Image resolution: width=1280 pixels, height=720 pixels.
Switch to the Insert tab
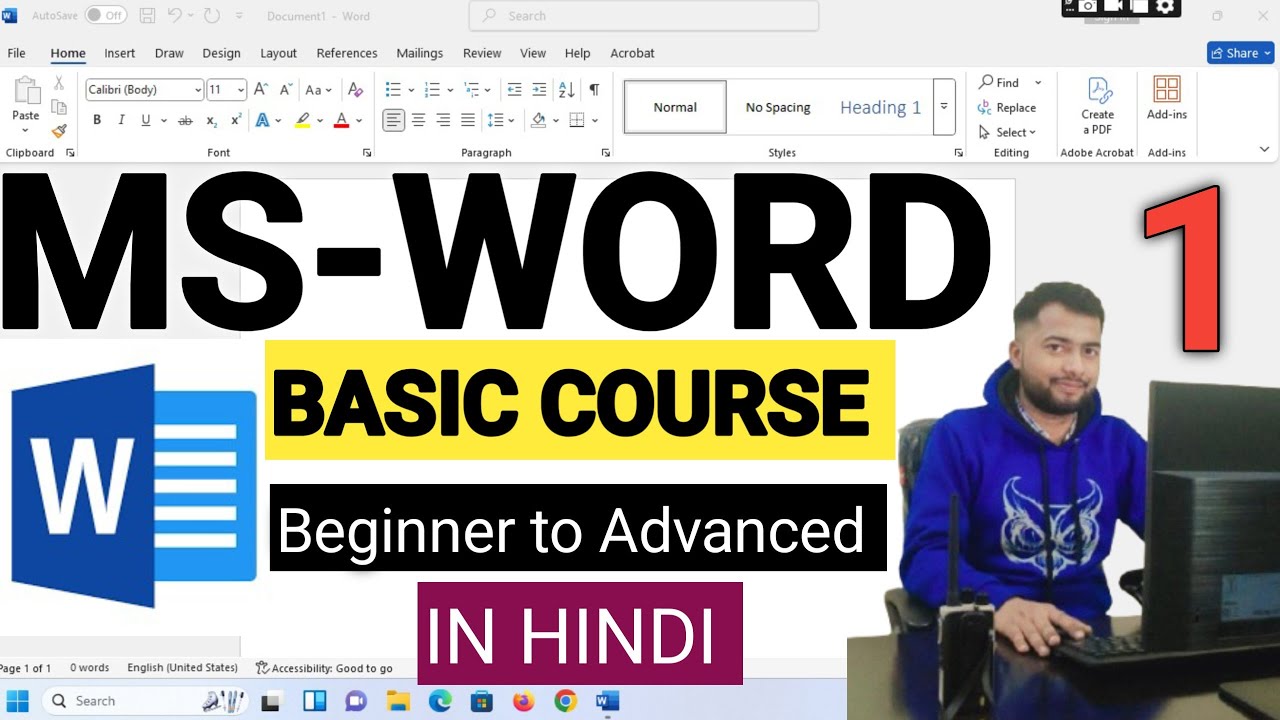120,53
